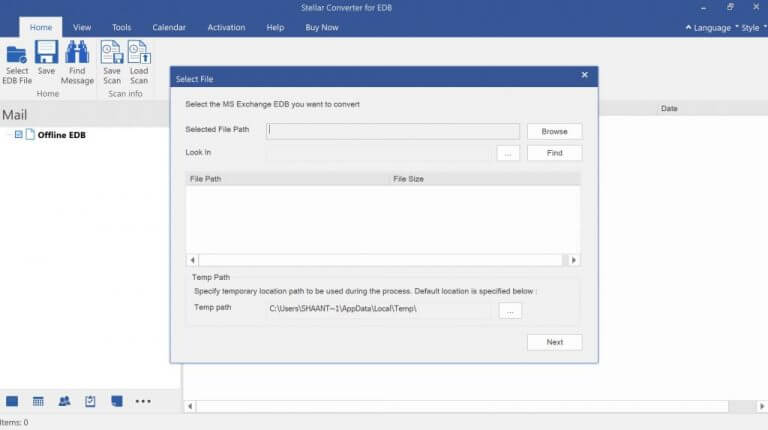Click the Items: 0 status text
The width and height of the screenshot is (768, 430).
14,422
